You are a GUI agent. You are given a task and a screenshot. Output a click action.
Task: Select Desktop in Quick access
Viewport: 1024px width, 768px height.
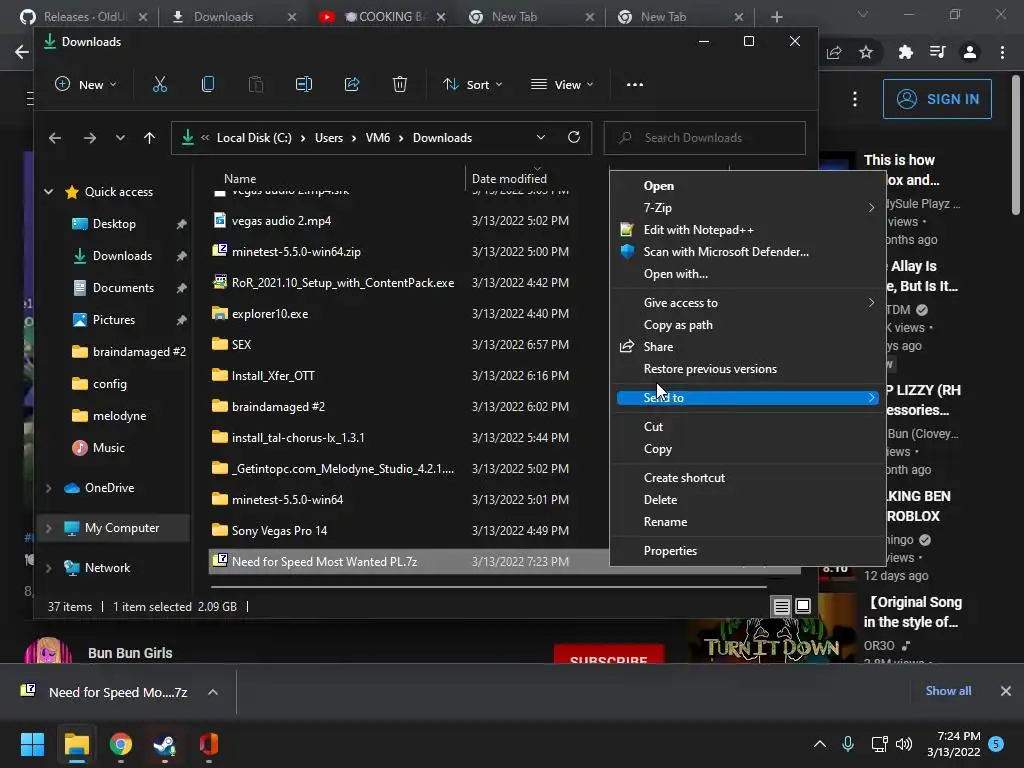click(x=114, y=224)
